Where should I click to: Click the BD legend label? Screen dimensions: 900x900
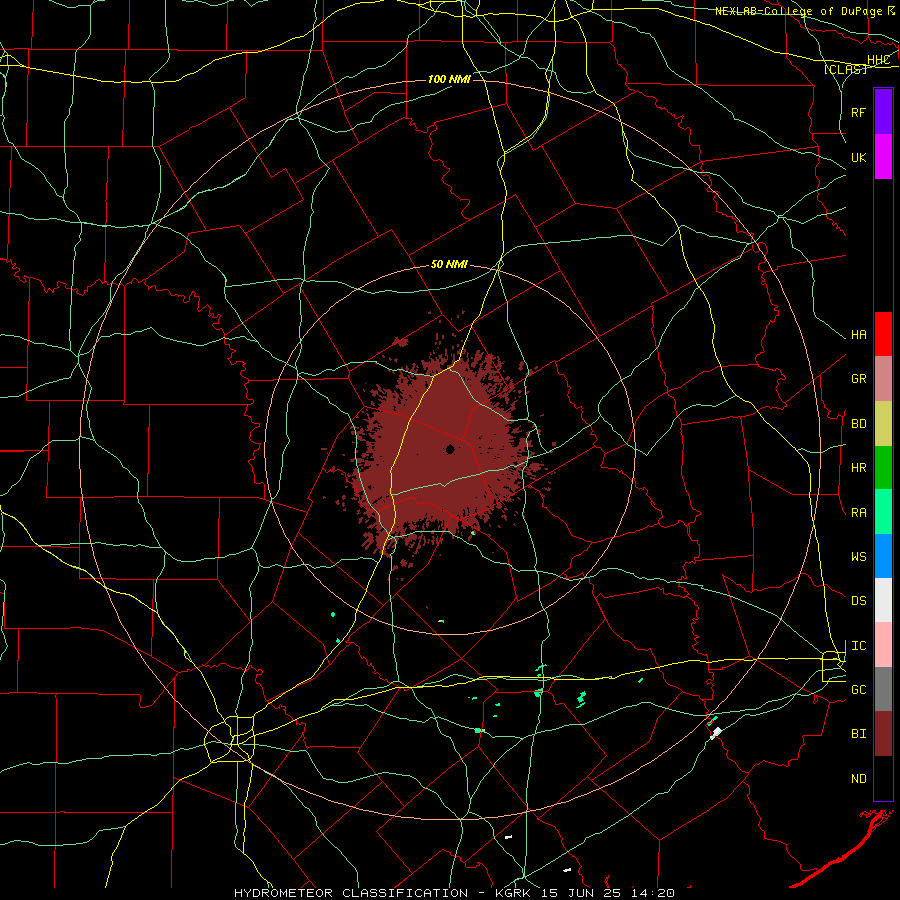(859, 424)
